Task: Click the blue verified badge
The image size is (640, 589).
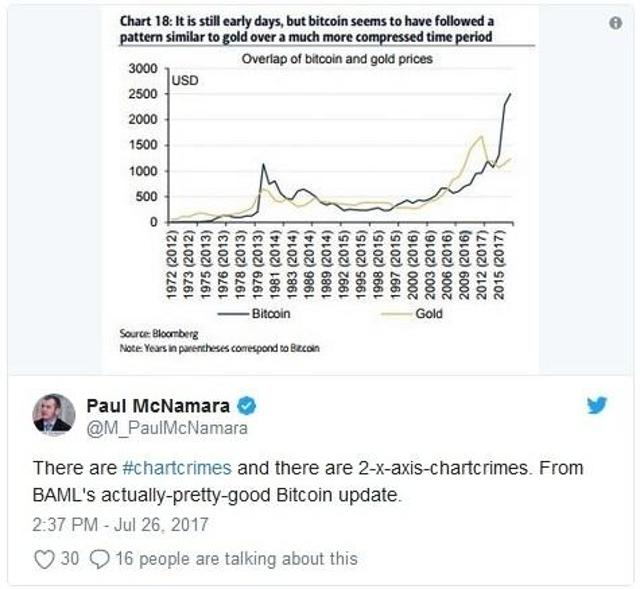Action: pyautogui.click(x=247, y=406)
